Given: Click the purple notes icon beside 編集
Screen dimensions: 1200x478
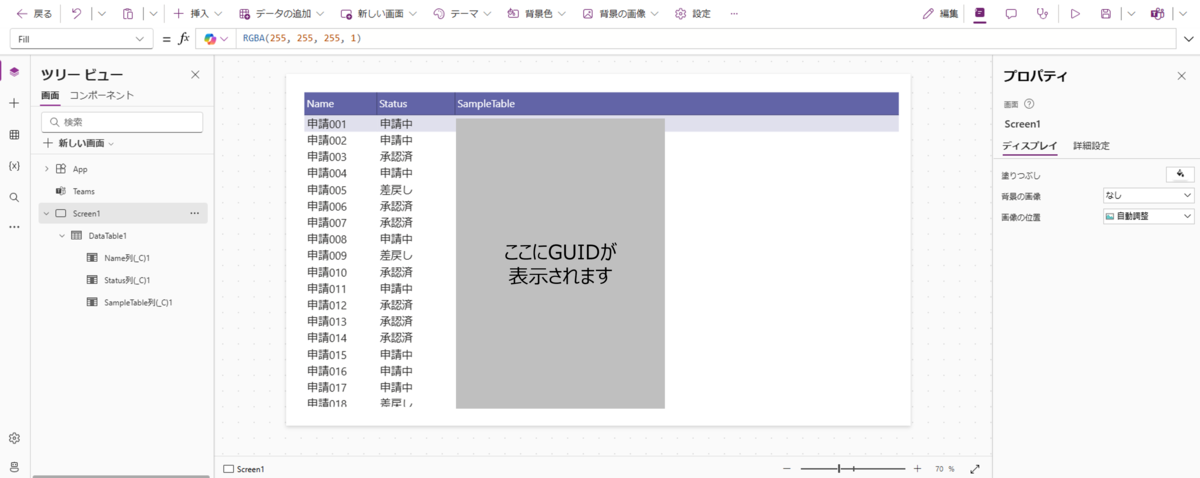Looking at the screenshot, I should (979, 14).
